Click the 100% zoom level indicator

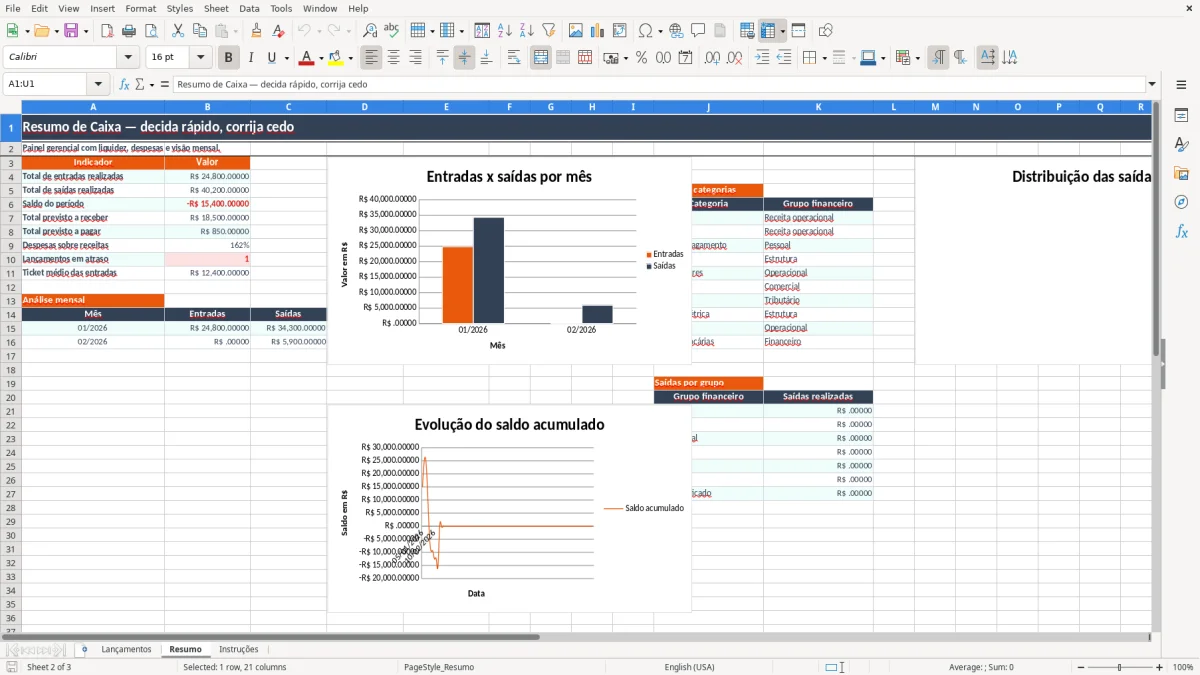[1183, 667]
